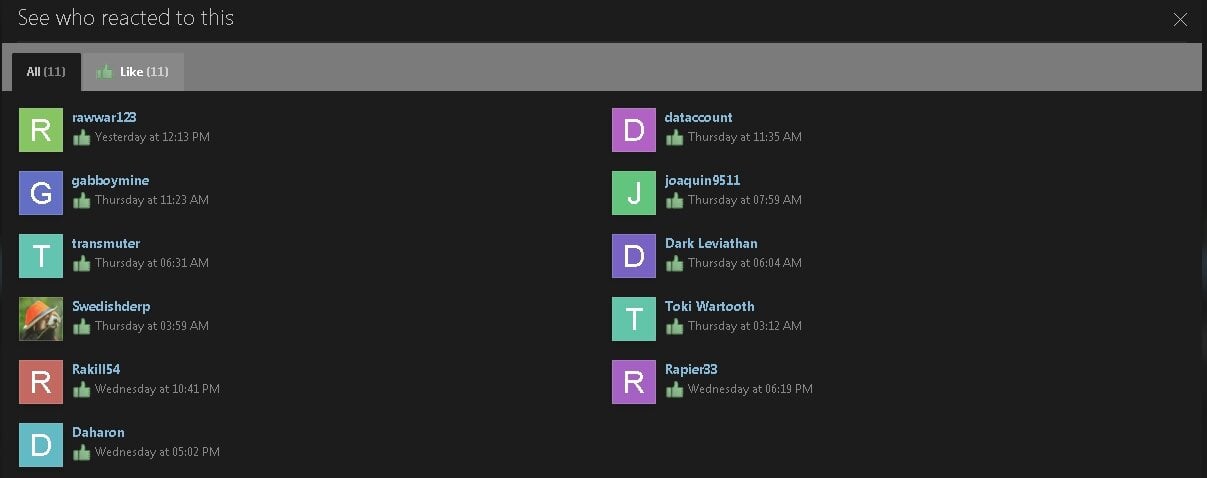Image resolution: width=1207 pixels, height=478 pixels.
Task: Open dataccount's profile link
Action: pos(698,117)
